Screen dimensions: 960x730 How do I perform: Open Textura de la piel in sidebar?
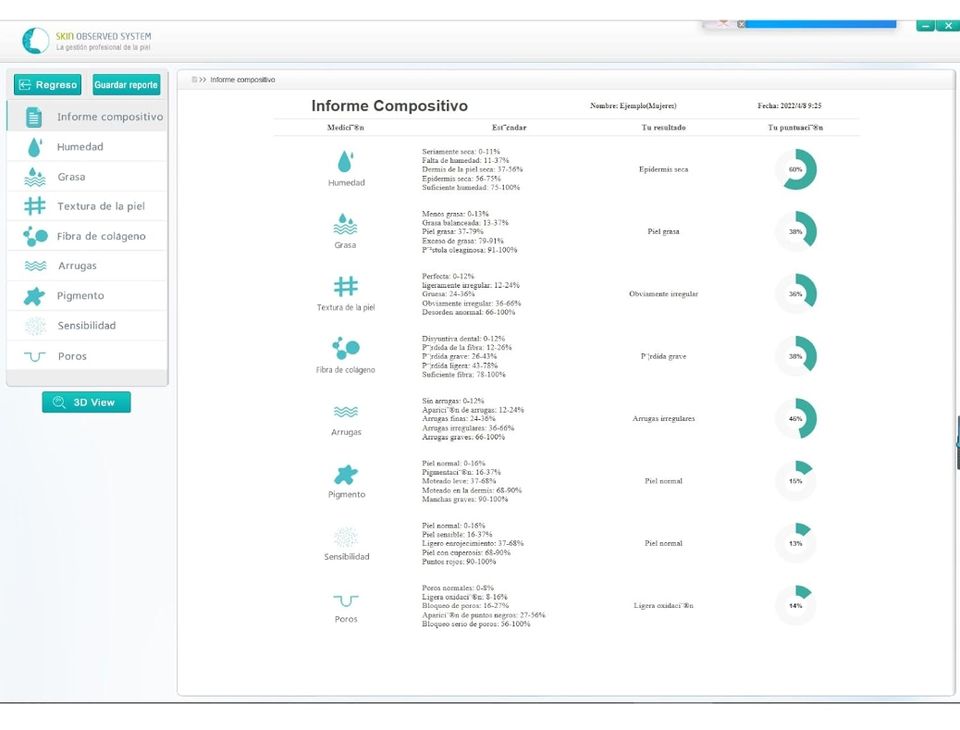tap(87, 206)
